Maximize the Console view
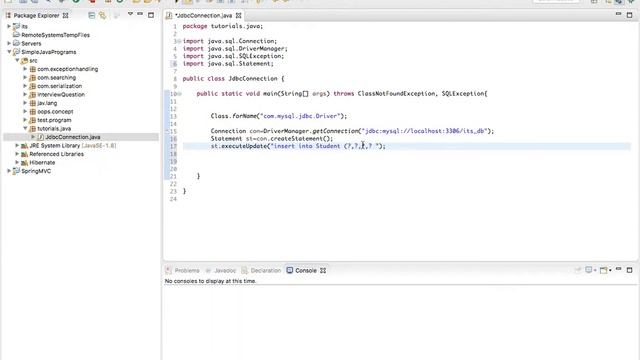 (x=629, y=270)
